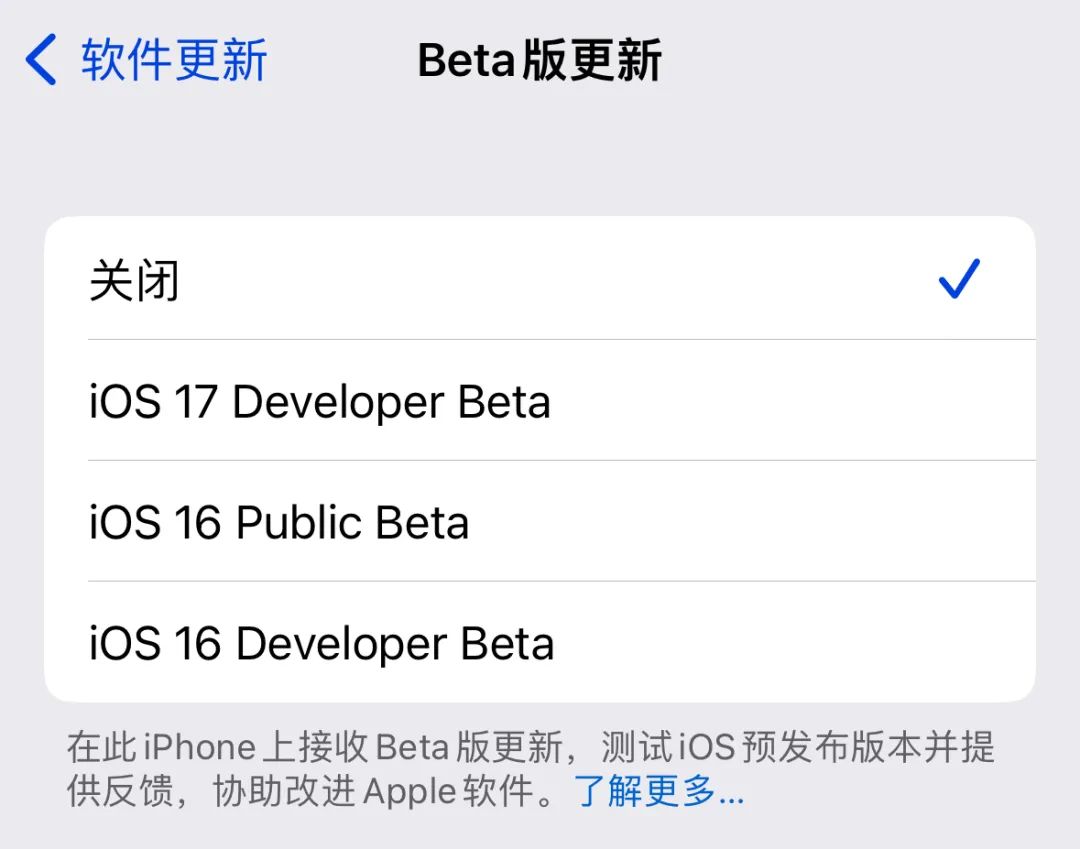Tap the word Beta in iOS 16 Developer row
Image resolution: width=1080 pixels, height=849 pixels.
pyautogui.click(x=508, y=643)
